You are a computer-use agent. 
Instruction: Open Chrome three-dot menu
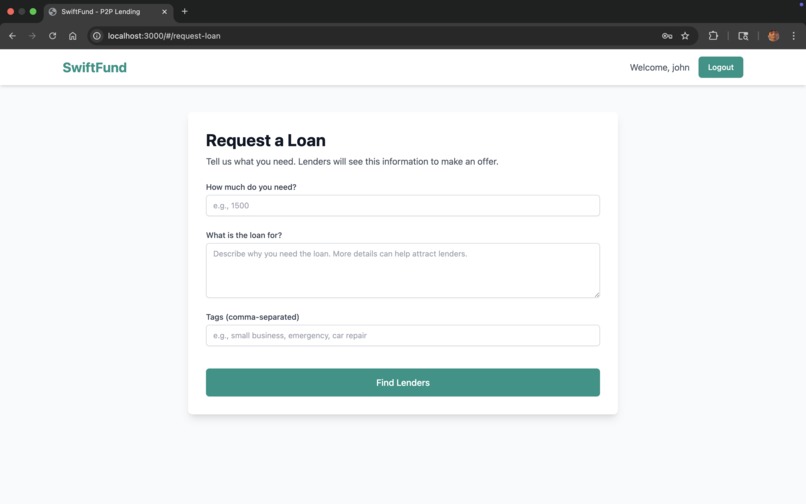[794, 36]
